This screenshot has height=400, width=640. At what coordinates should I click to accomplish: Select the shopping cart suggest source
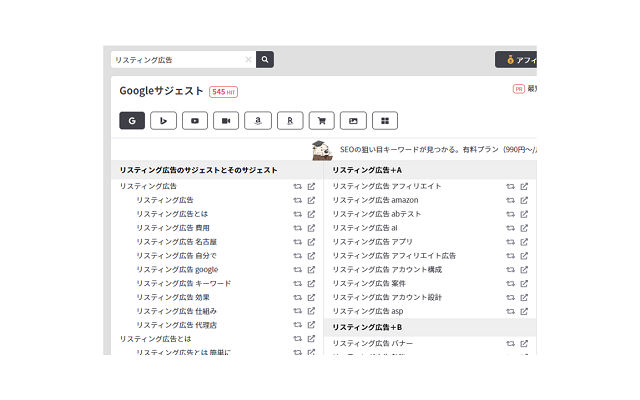322,121
